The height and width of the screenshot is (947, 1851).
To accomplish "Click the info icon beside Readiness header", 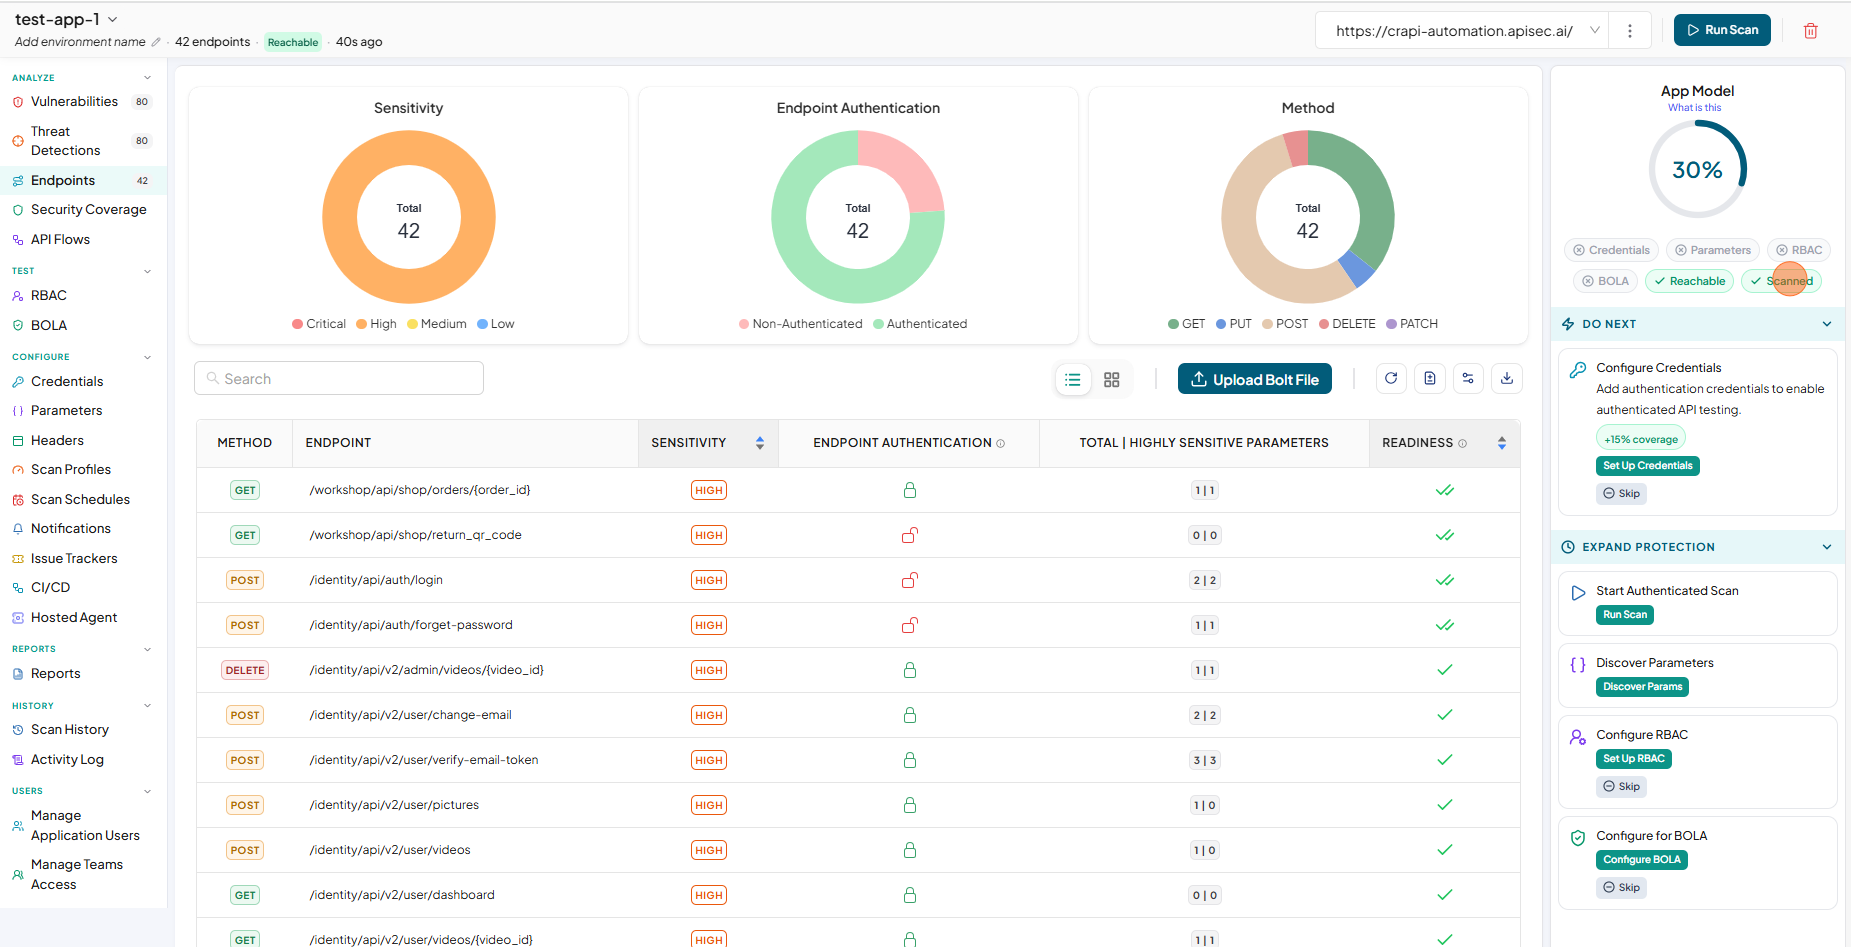I will coord(1463,443).
